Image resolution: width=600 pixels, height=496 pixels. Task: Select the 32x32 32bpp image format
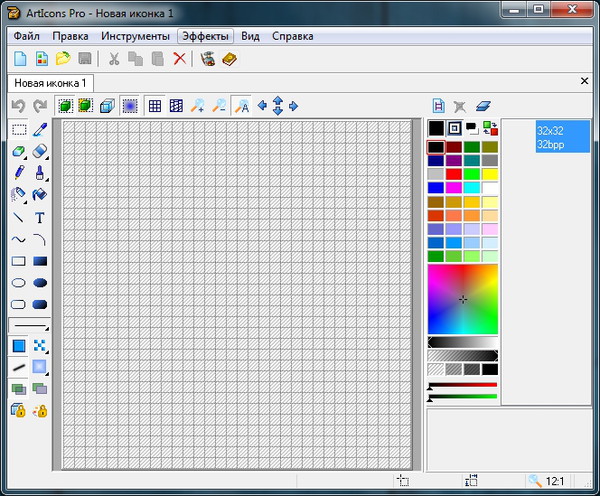[549, 137]
